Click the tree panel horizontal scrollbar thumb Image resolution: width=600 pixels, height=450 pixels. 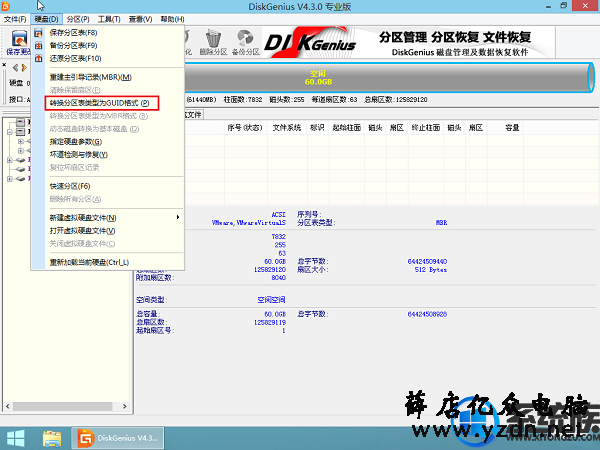(x=62, y=406)
